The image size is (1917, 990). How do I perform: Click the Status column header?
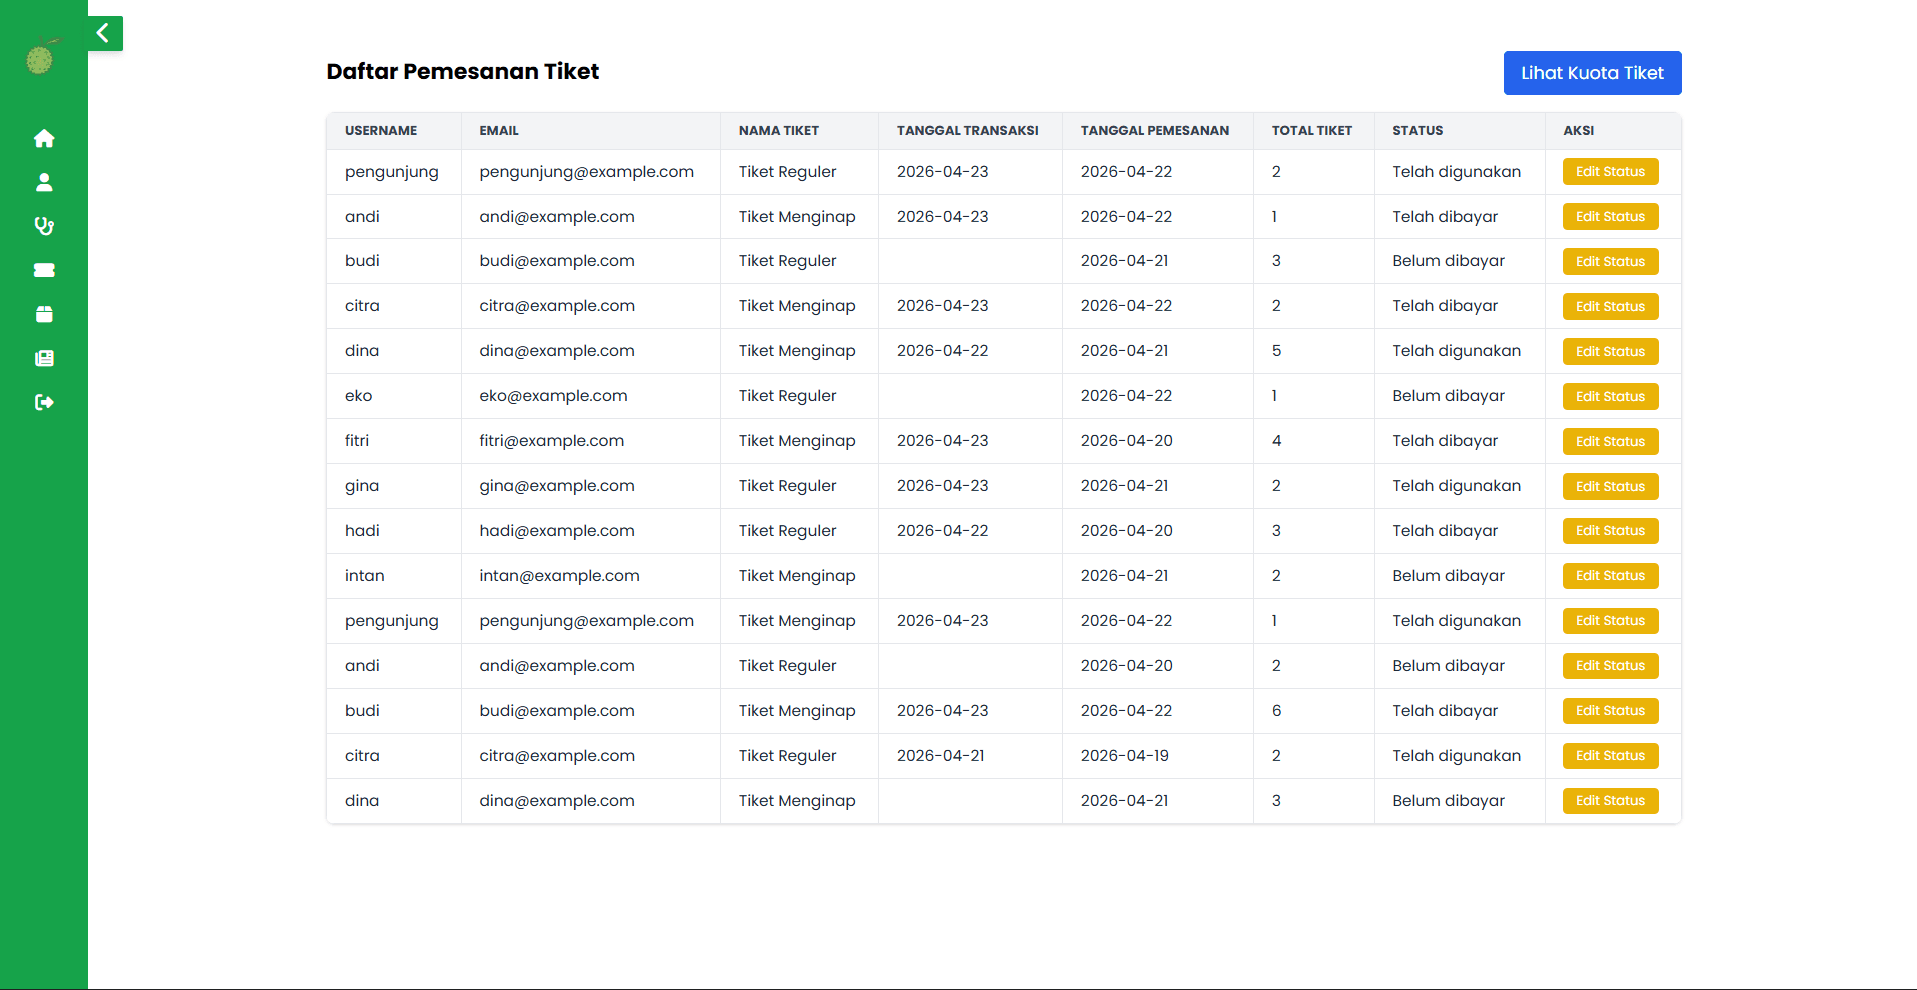pos(1417,131)
